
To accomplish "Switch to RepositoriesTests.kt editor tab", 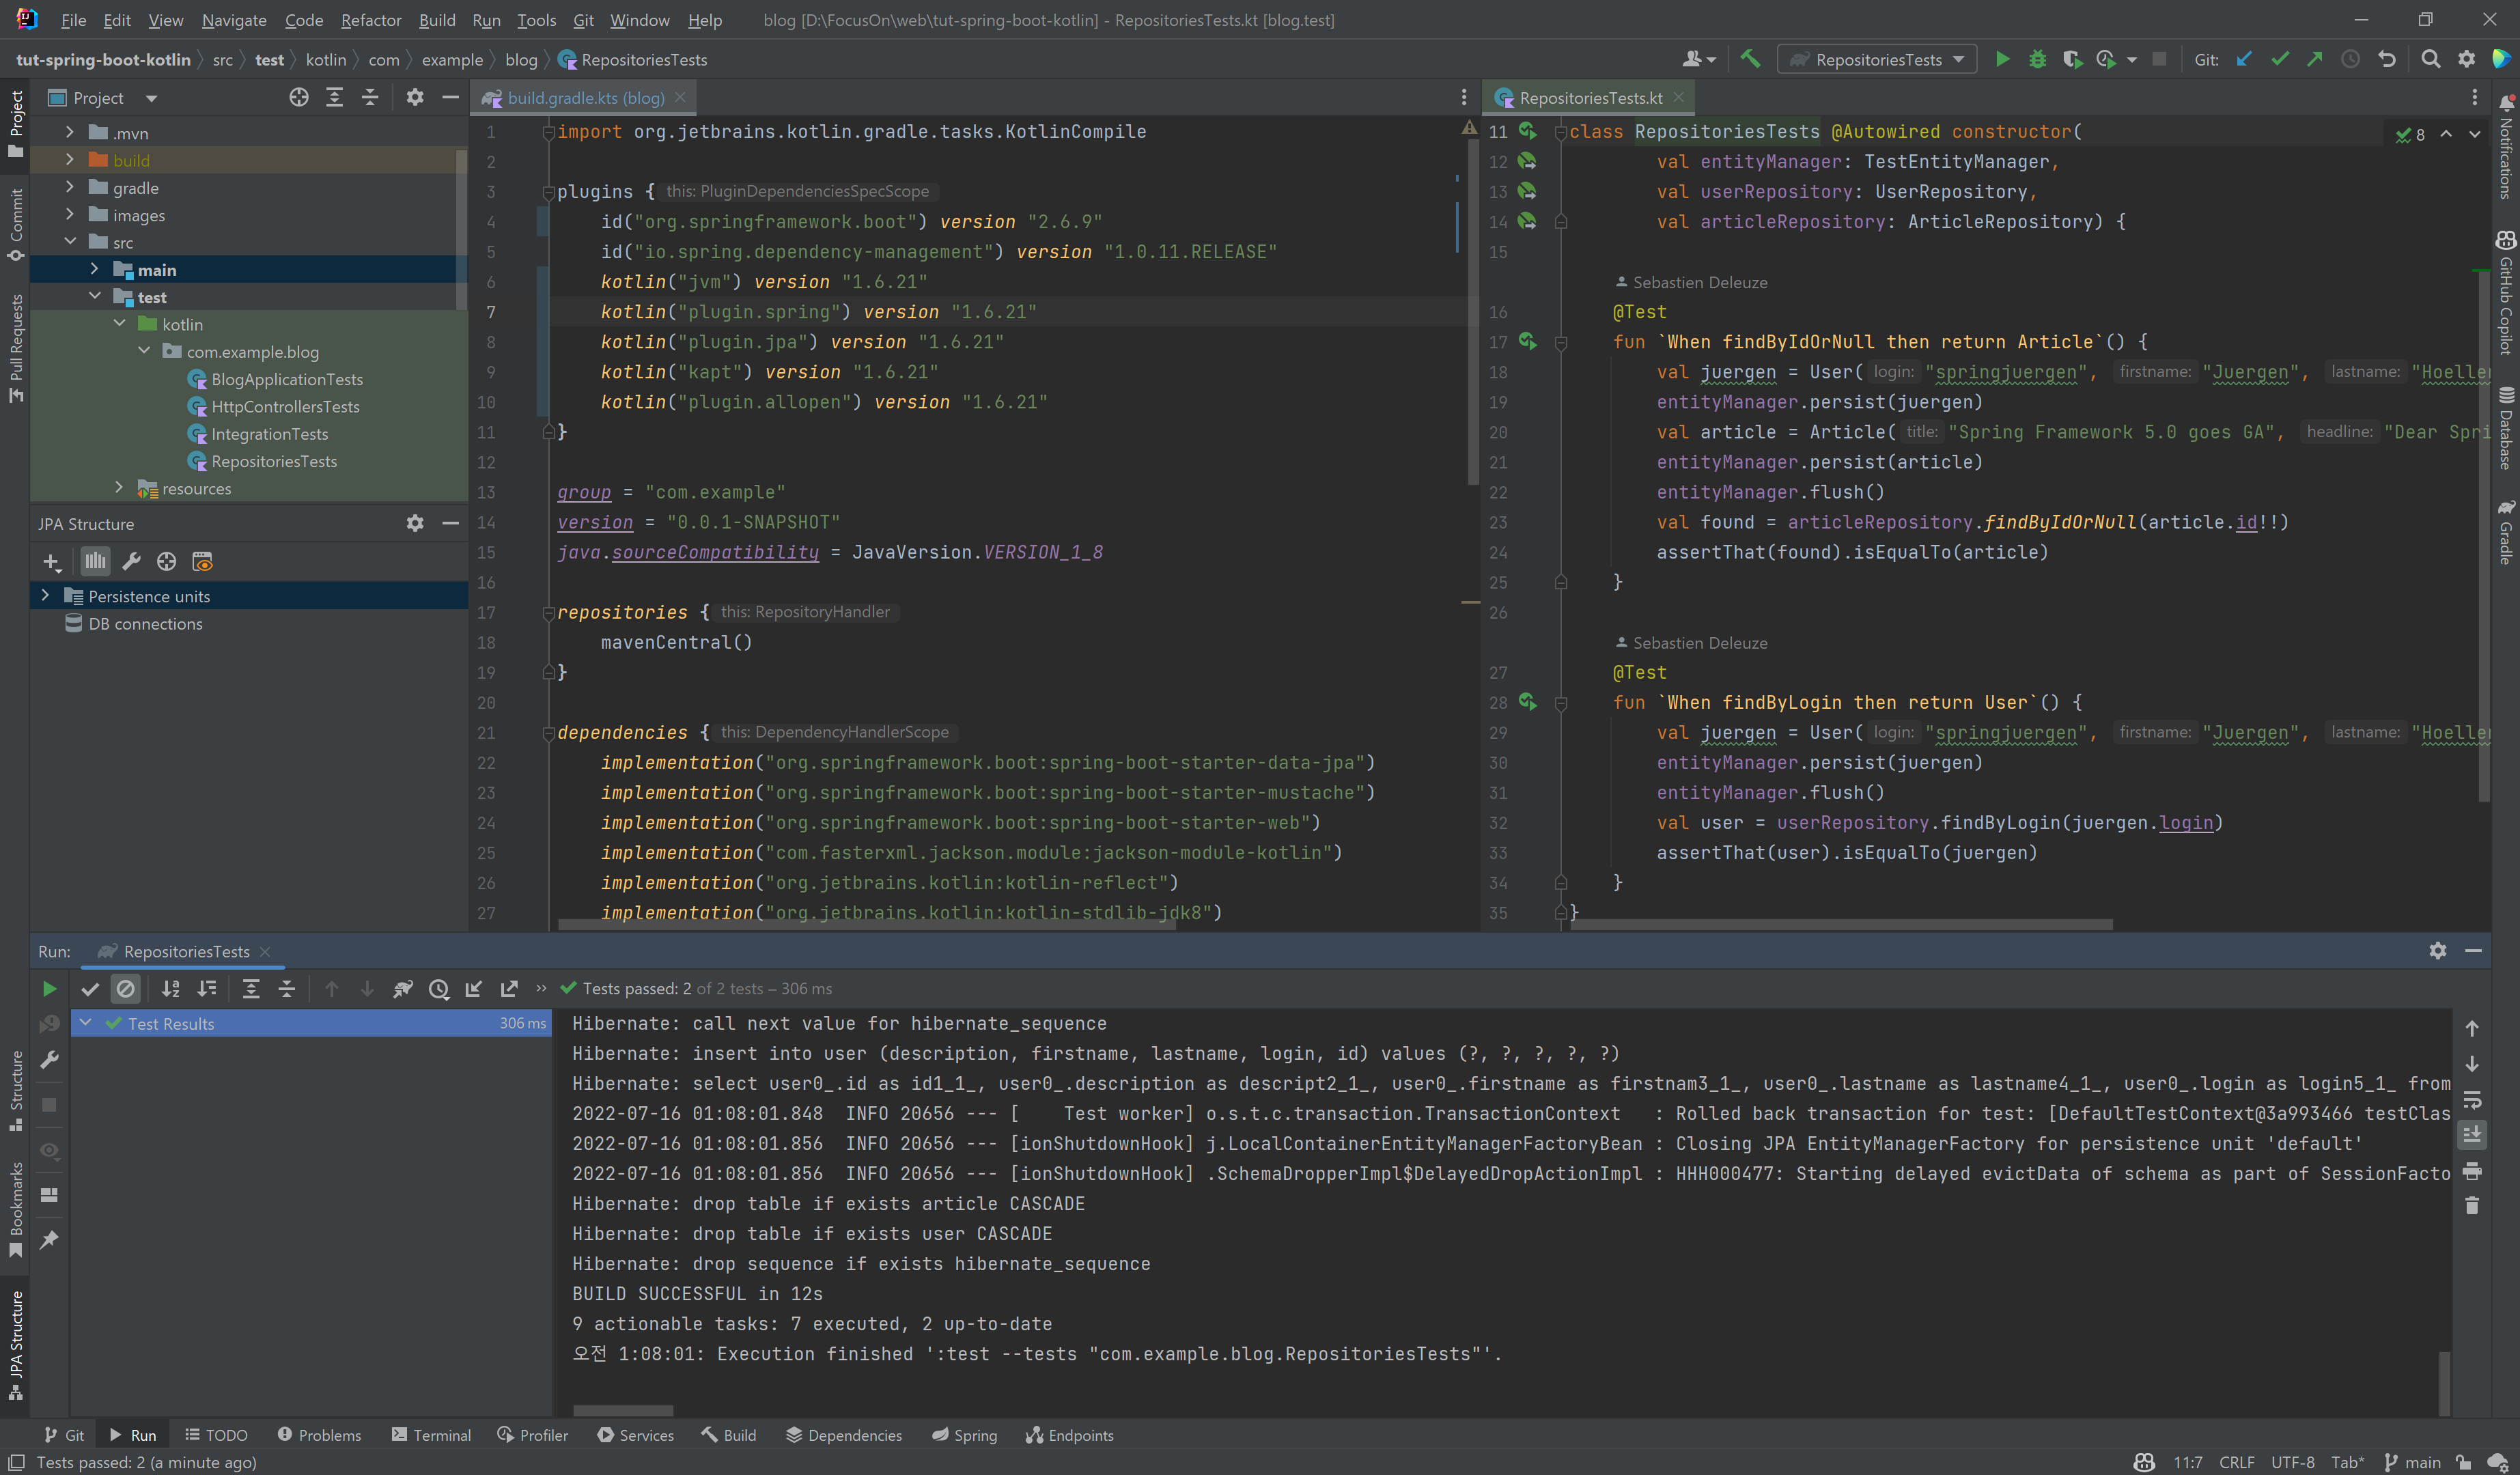I will click(1589, 97).
